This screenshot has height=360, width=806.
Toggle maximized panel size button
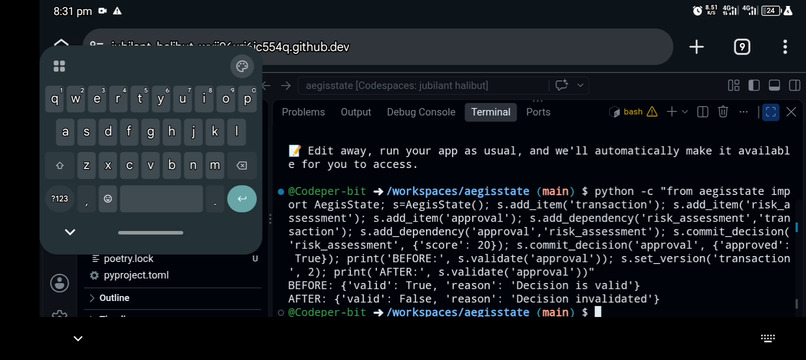(770, 112)
